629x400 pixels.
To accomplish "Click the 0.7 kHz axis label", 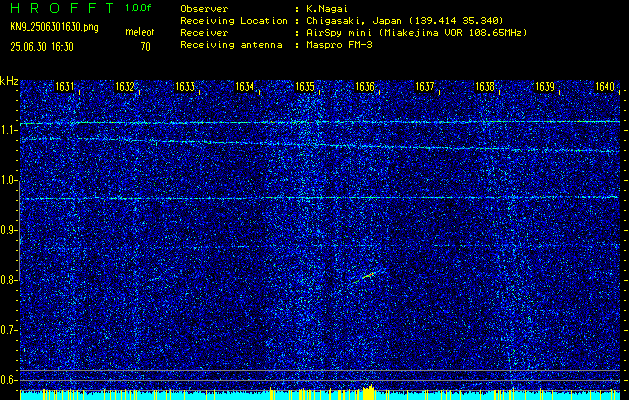I will pos(8,330).
